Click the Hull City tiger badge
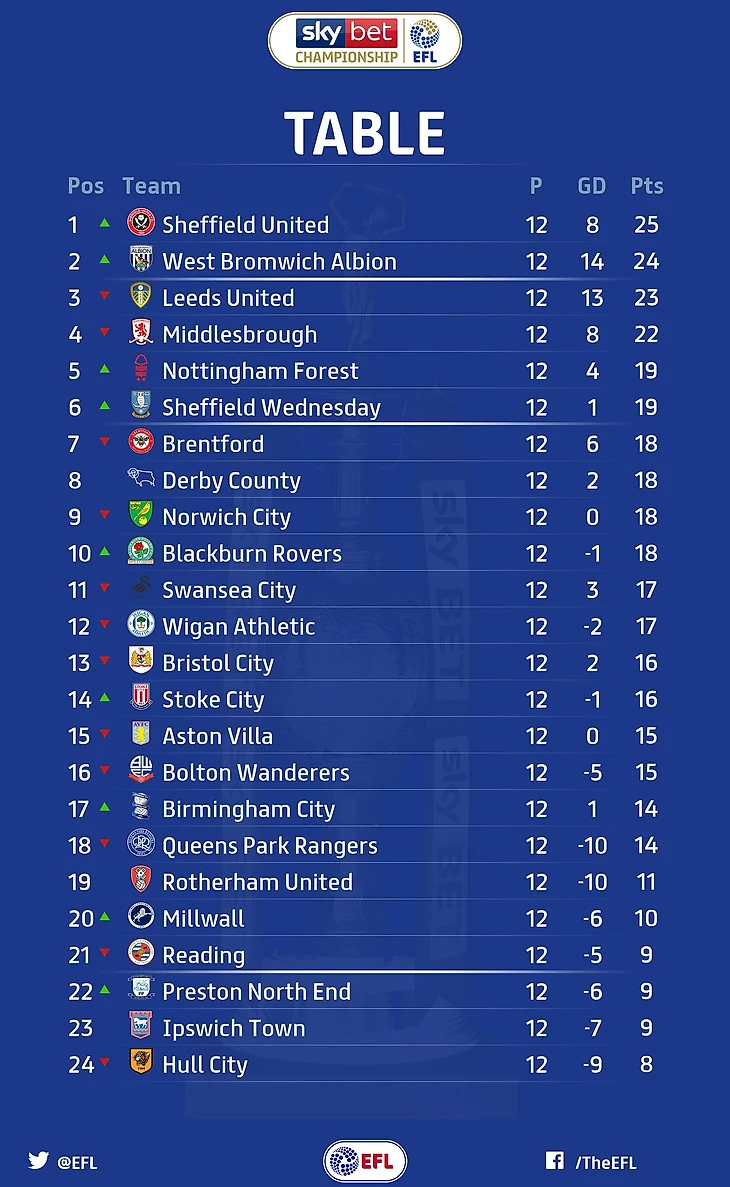730x1187 pixels. click(x=141, y=1061)
